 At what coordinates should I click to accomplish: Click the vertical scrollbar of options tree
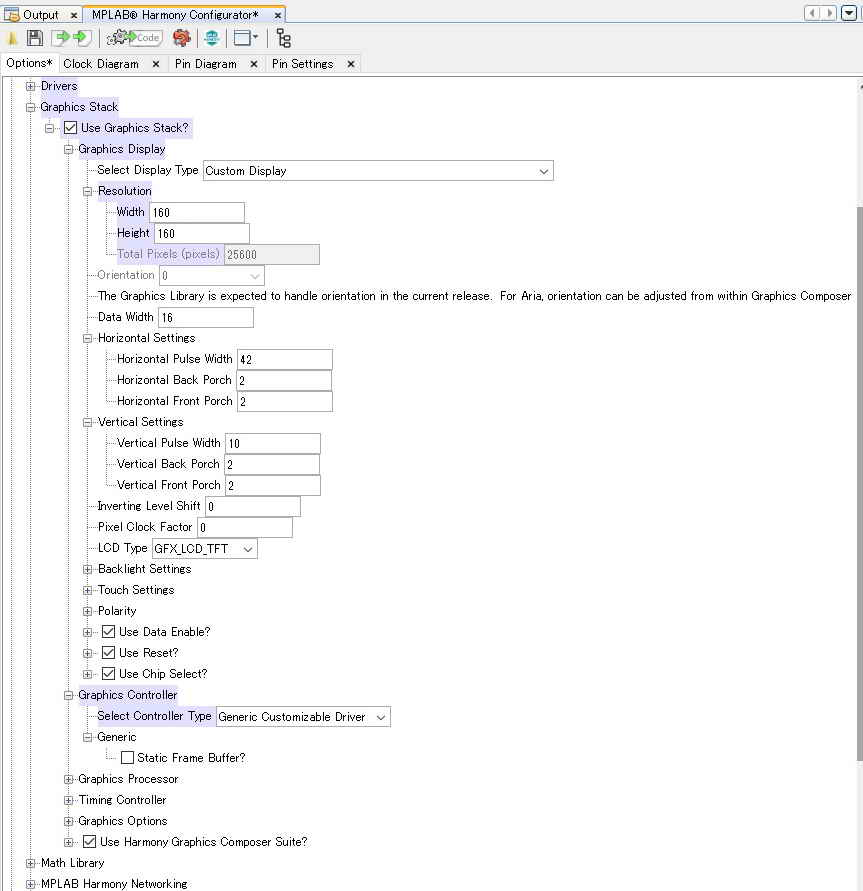(x=860, y=483)
